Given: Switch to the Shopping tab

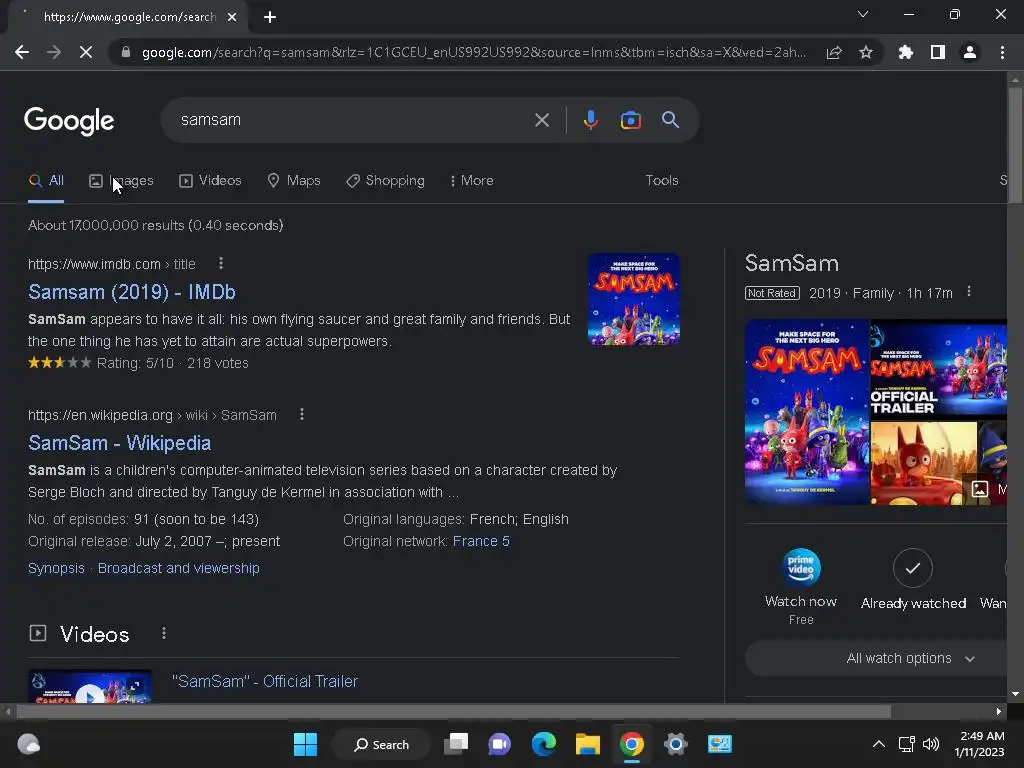Looking at the screenshot, I should [x=385, y=181].
